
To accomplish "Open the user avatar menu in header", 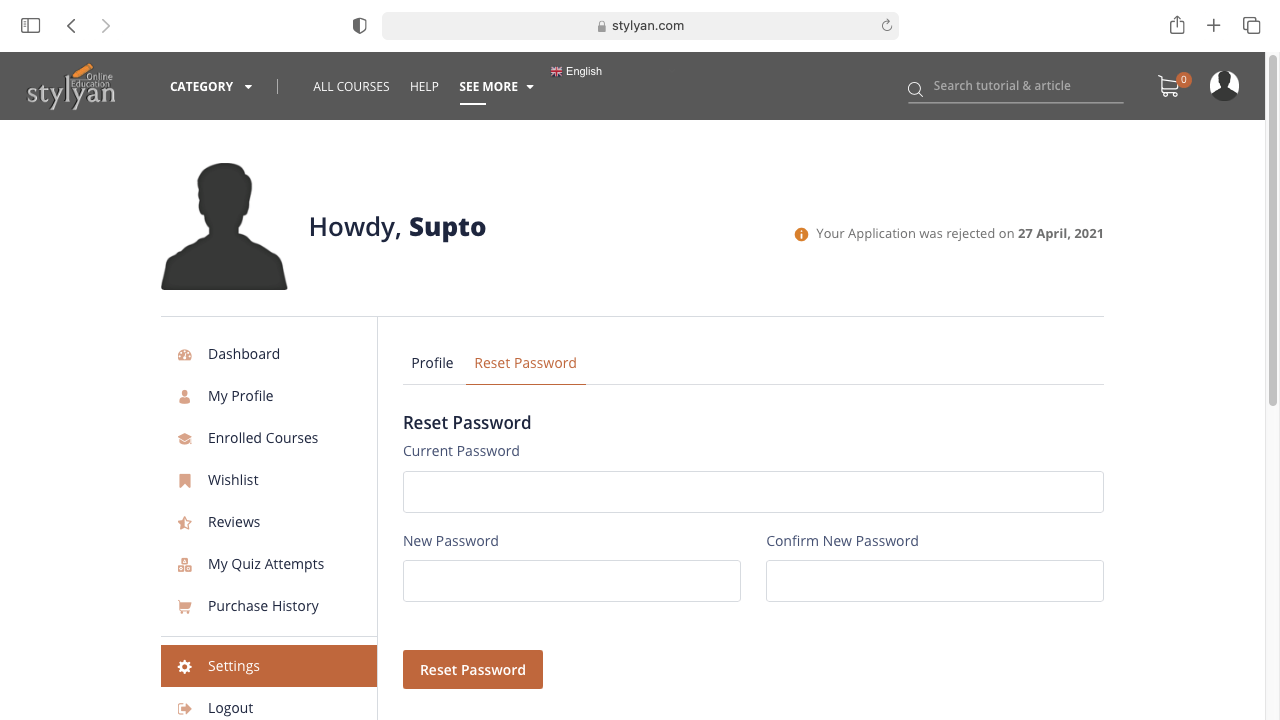I will [1224, 86].
